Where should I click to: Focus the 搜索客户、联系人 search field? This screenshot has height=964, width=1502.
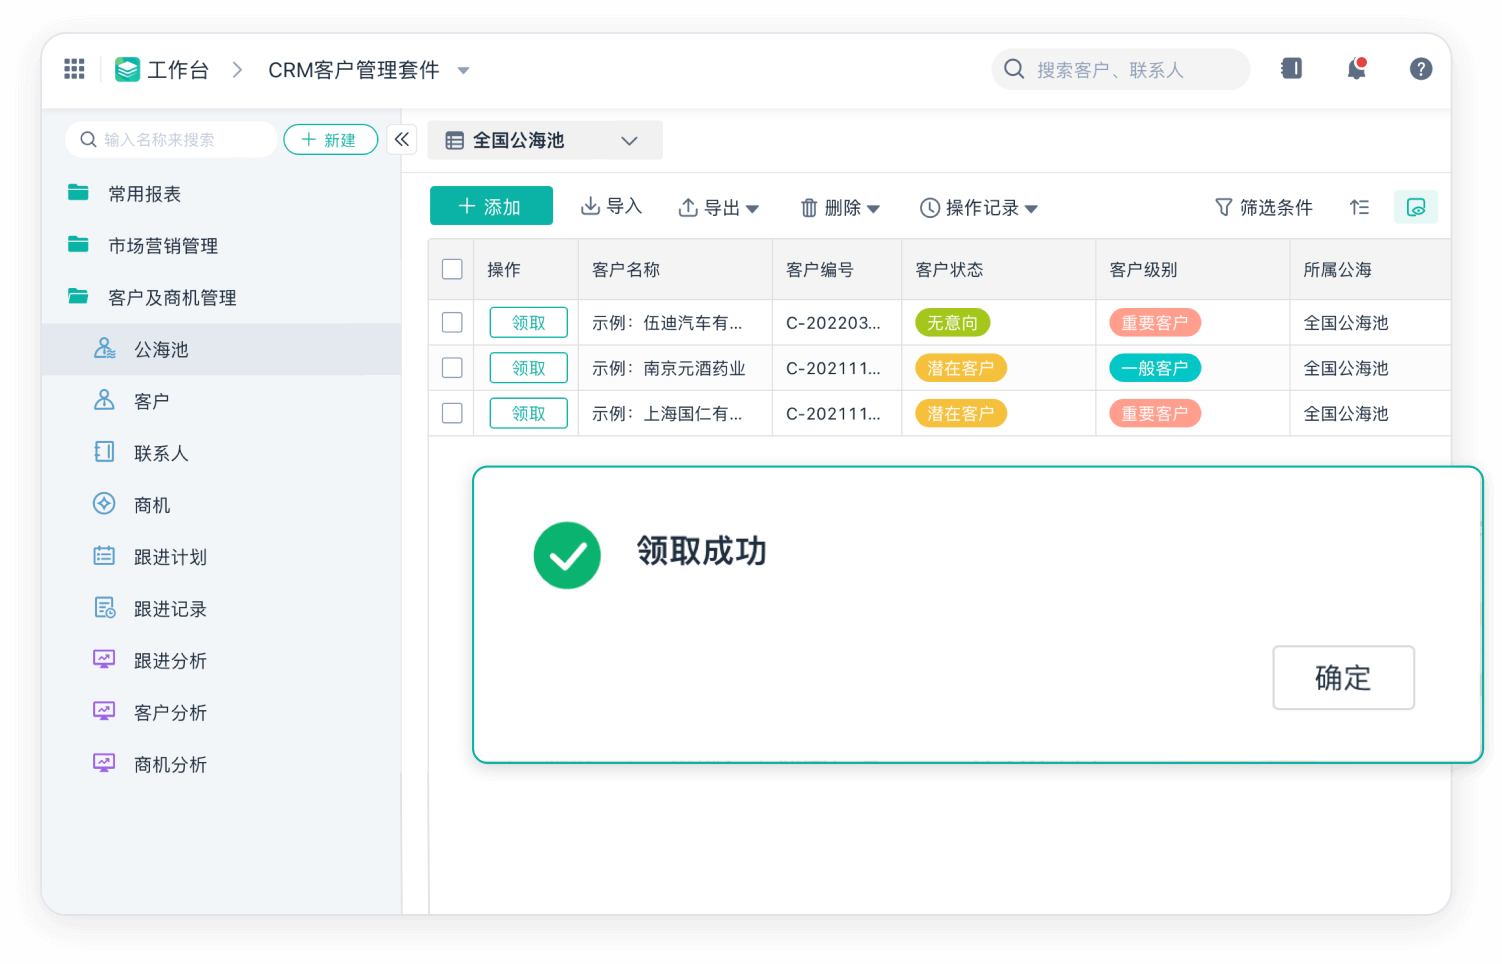(1120, 70)
